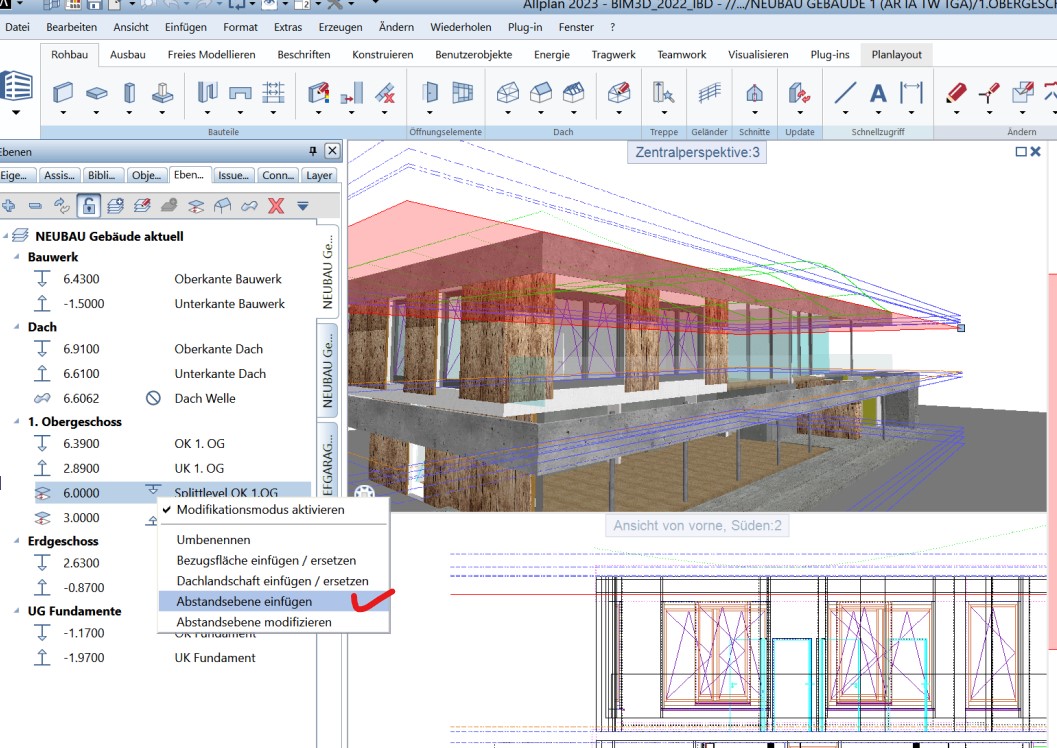Toggle the padlock lock icon in Ebenen toolbar
Image resolution: width=1057 pixels, height=748 pixels.
(88, 206)
